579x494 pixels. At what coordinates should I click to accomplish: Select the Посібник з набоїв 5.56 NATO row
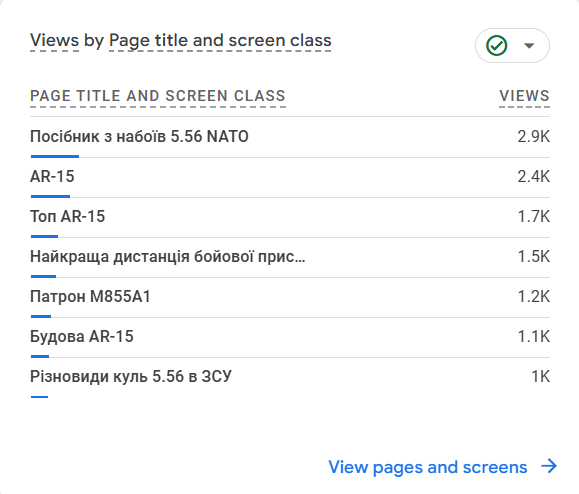pyautogui.click(x=290, y=137)
